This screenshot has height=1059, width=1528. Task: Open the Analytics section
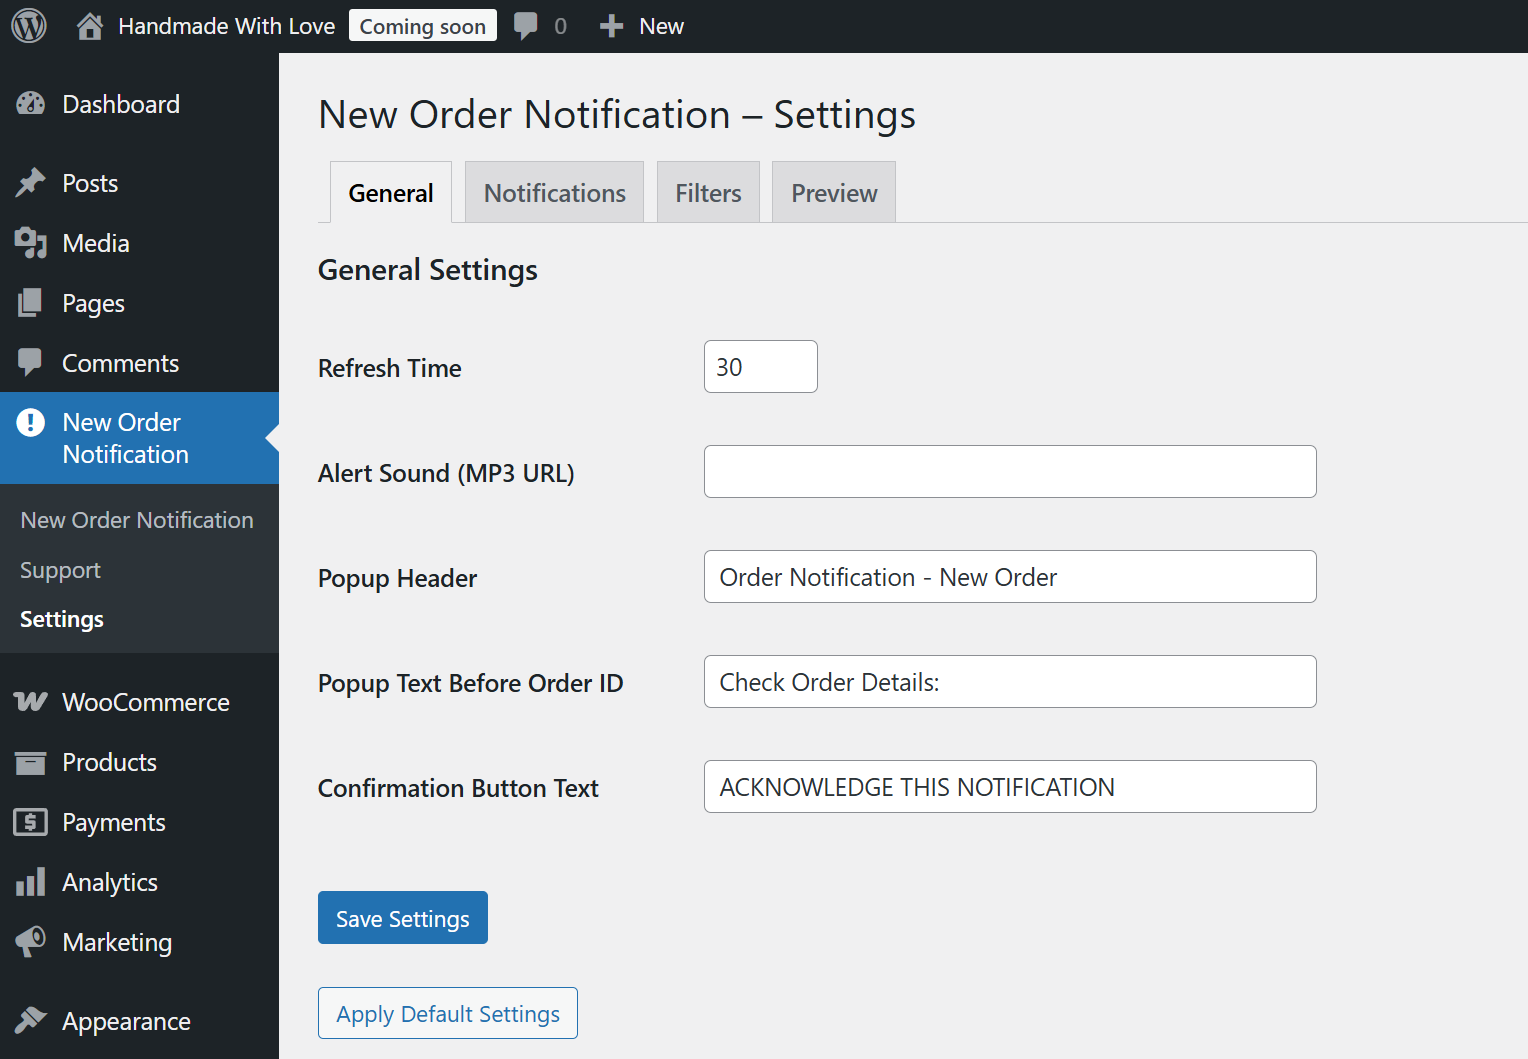click(110, 882)
